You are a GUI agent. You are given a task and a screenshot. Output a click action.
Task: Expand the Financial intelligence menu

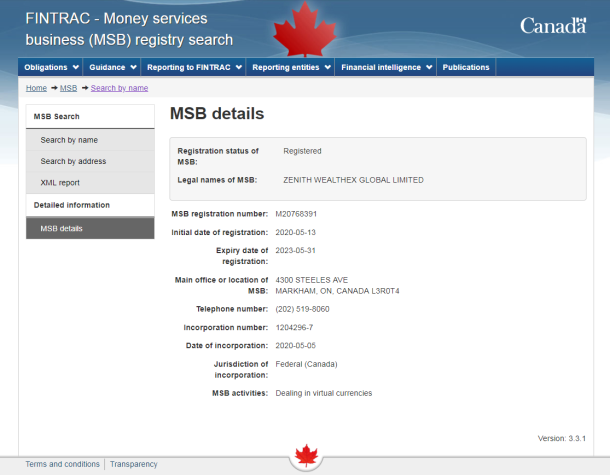click(386, 68)
